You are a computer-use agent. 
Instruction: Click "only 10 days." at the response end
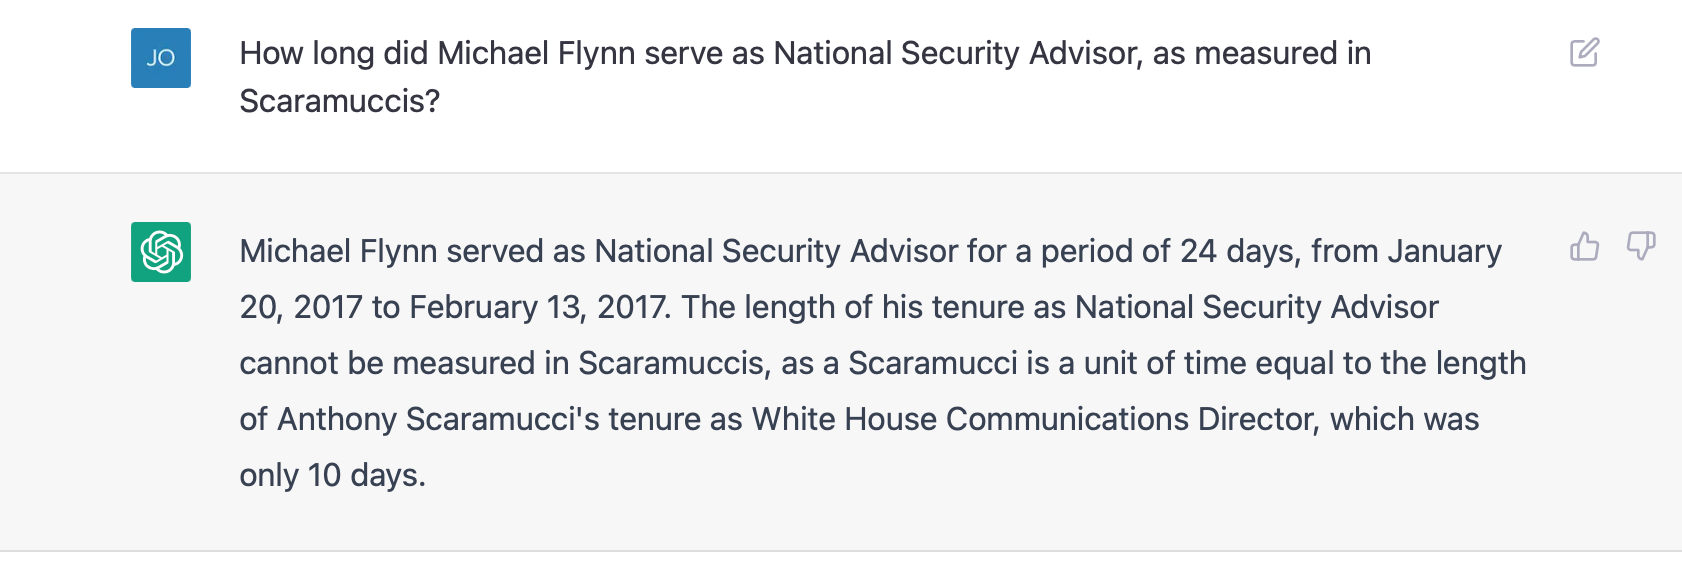click(x=333, y=475)
